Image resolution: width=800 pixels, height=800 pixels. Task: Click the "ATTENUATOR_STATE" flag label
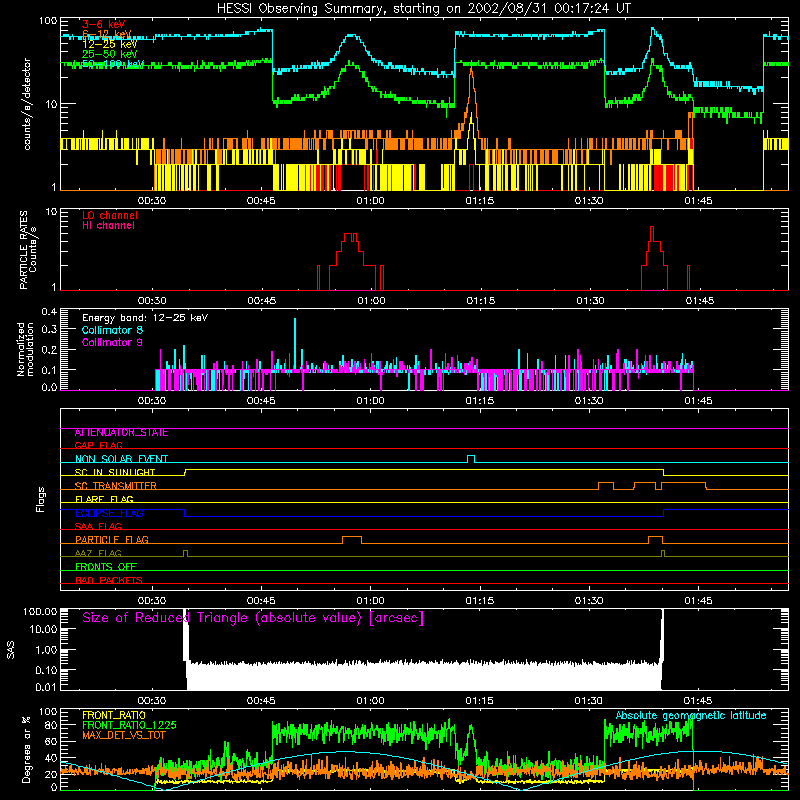121,433
